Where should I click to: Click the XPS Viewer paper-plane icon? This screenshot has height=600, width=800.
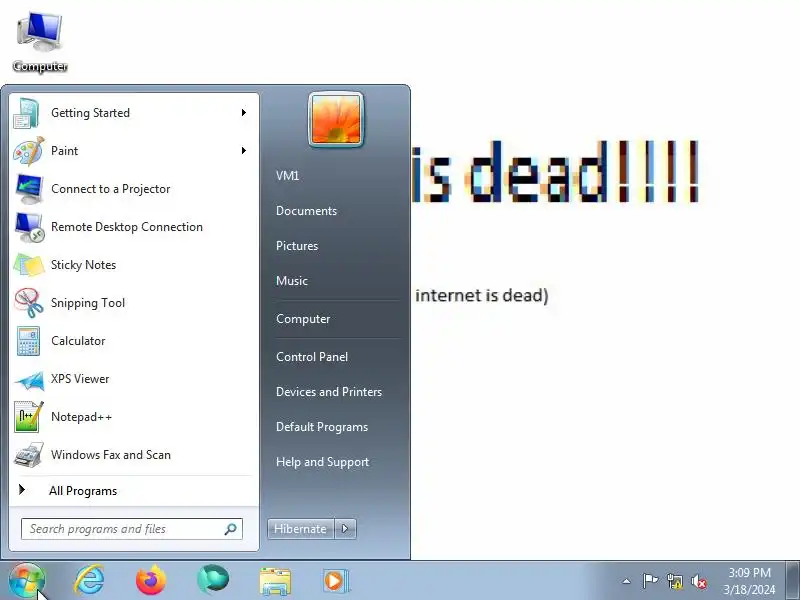click(29, 379)
